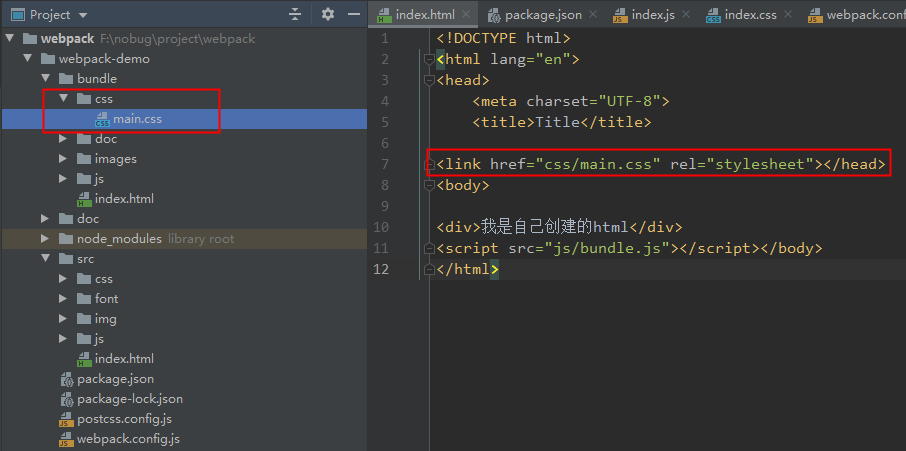This screenshot has width=906, height=451.
Task: Select the images folder row
Action: (x=184, y=159)
